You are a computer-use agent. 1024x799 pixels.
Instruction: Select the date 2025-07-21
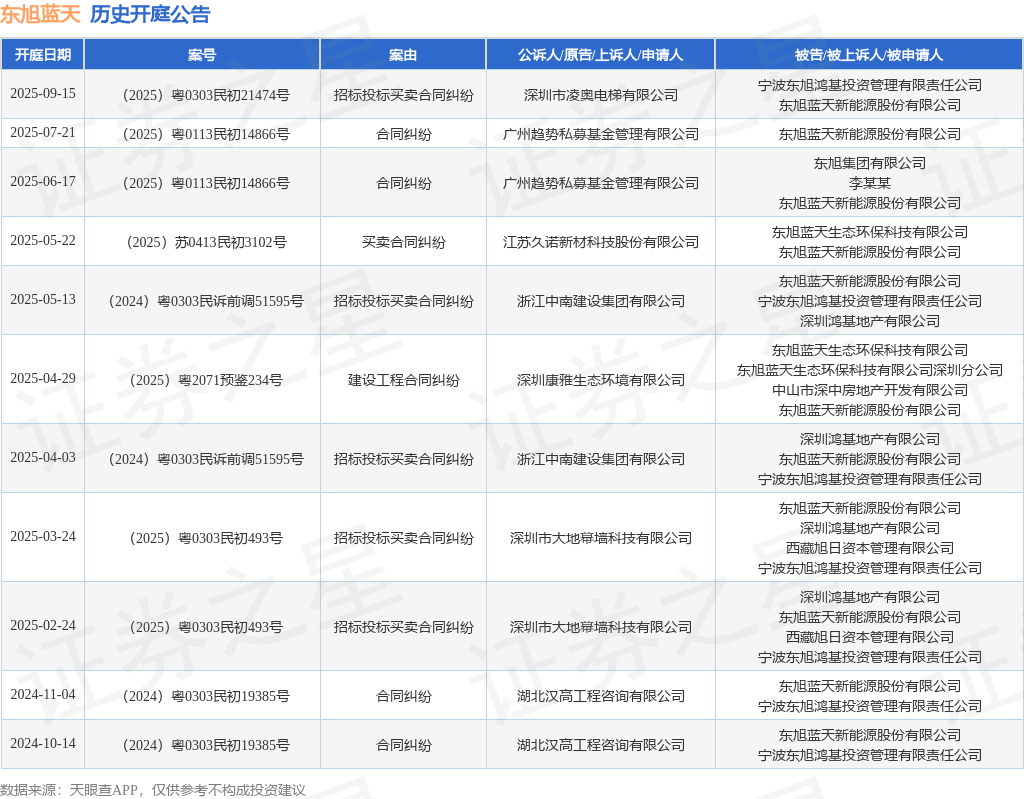tap(43, 133)
